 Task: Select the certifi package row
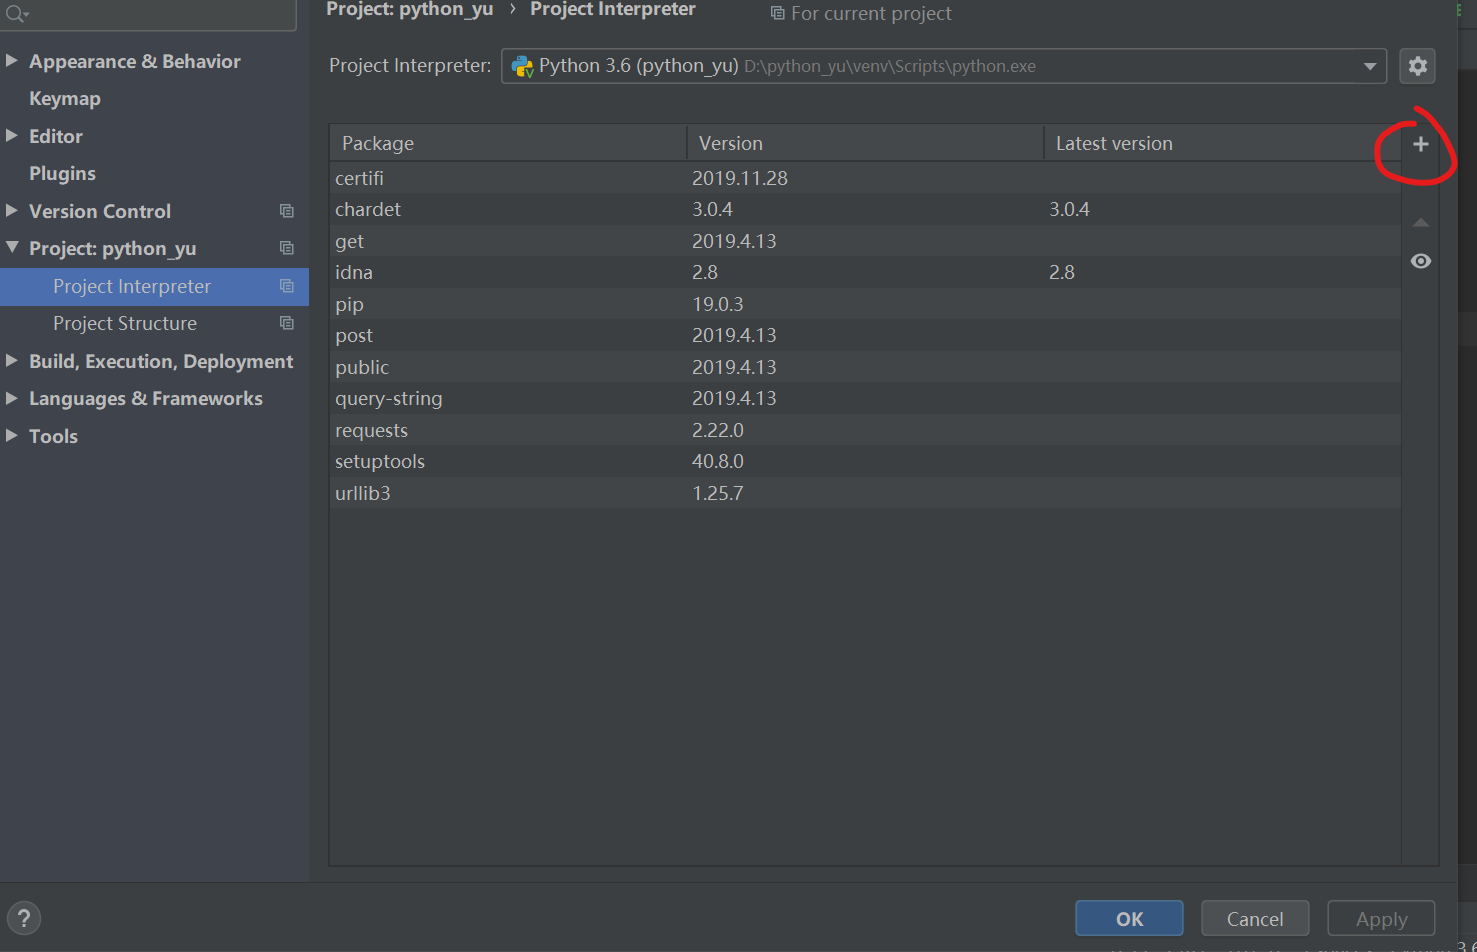pyautogui.click(x=865, y=178)
